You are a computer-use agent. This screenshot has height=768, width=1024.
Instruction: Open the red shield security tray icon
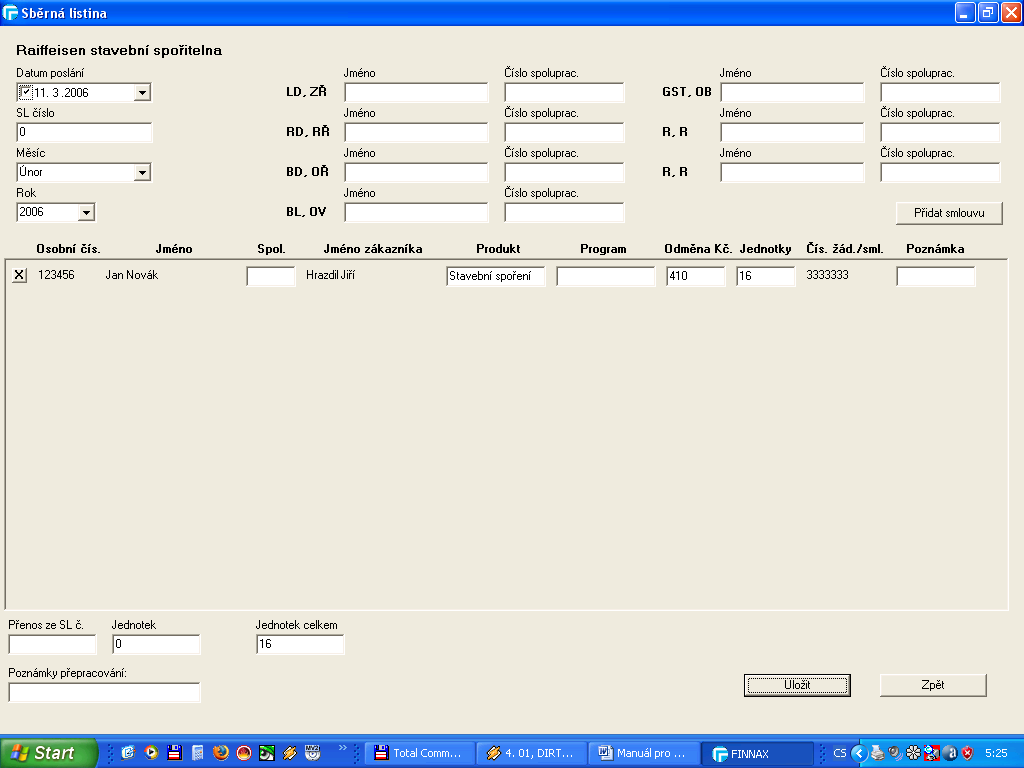point(967,753)
